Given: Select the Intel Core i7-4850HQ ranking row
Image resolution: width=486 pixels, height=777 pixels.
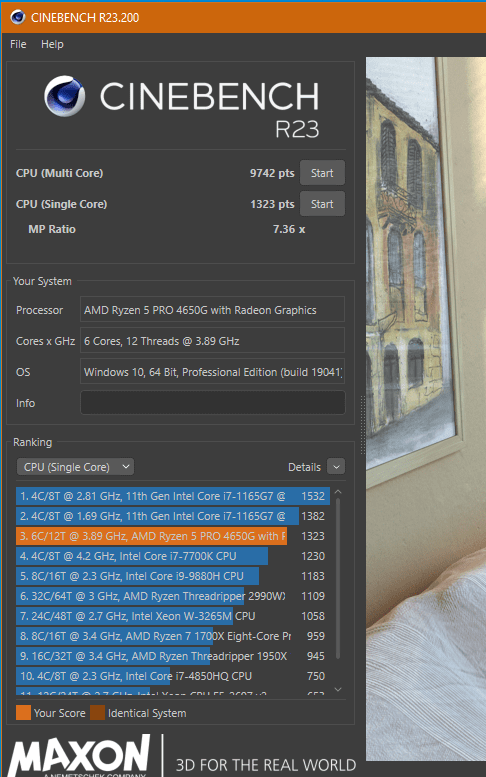Looking at the screenshot, I should click(173, 676).
